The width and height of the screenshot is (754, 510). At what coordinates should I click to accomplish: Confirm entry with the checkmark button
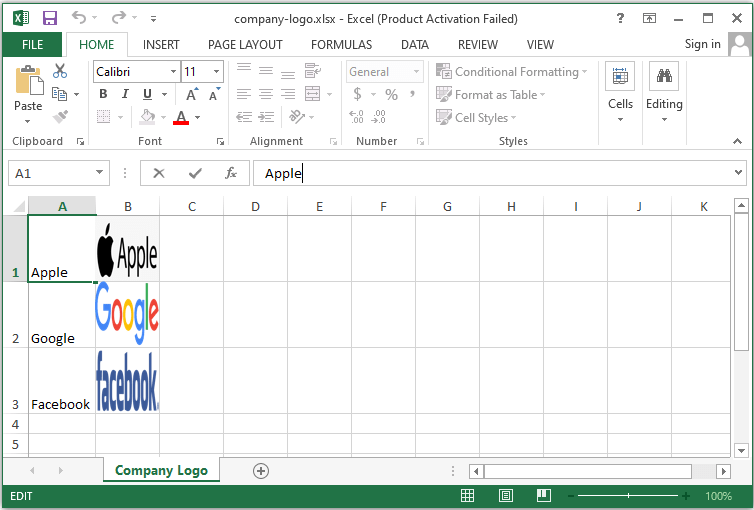tap(195, 173)
